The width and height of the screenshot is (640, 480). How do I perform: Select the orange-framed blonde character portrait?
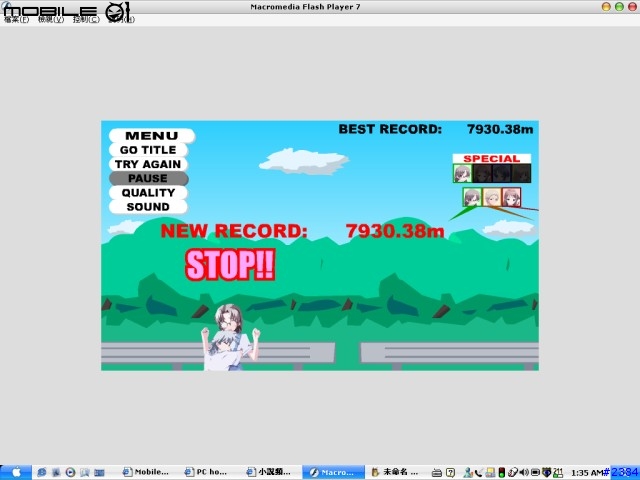492,197
